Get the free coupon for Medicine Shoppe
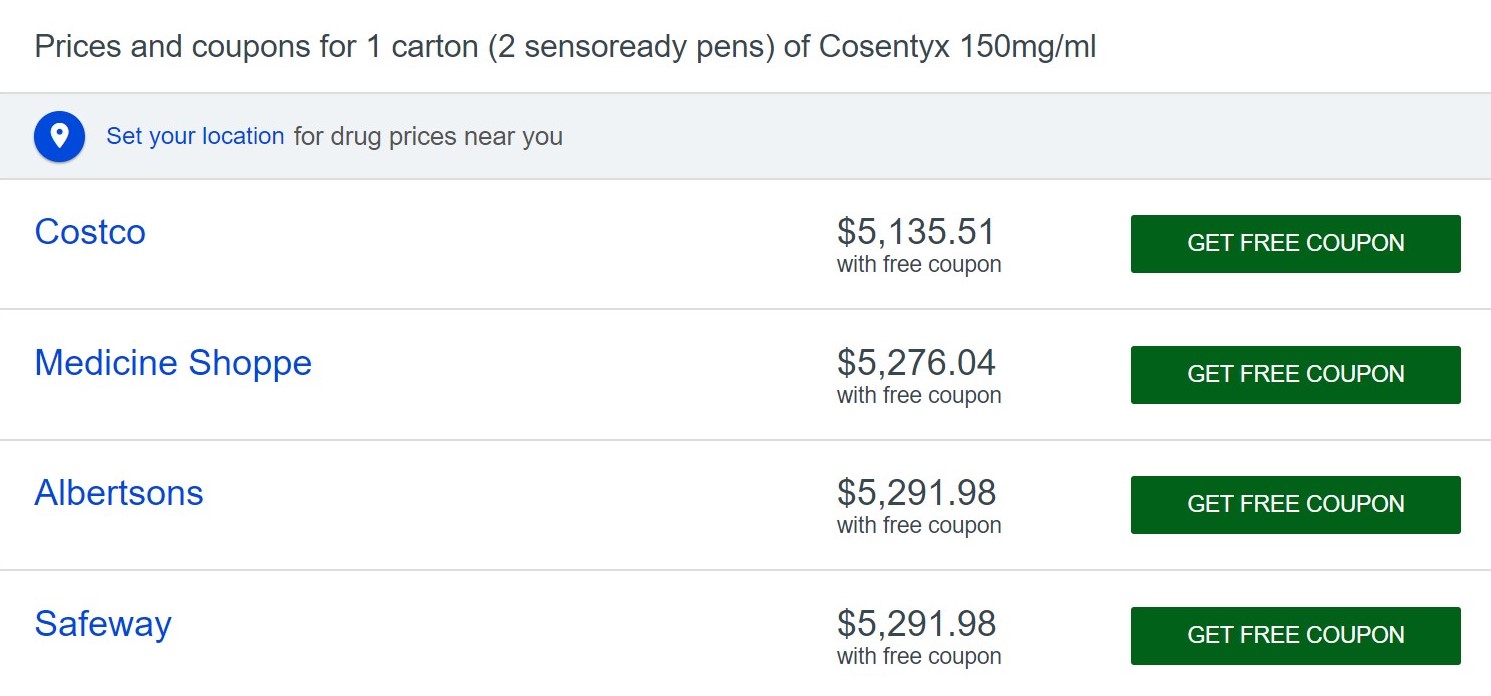1491x696 pixels. (x=1295, y=375)
